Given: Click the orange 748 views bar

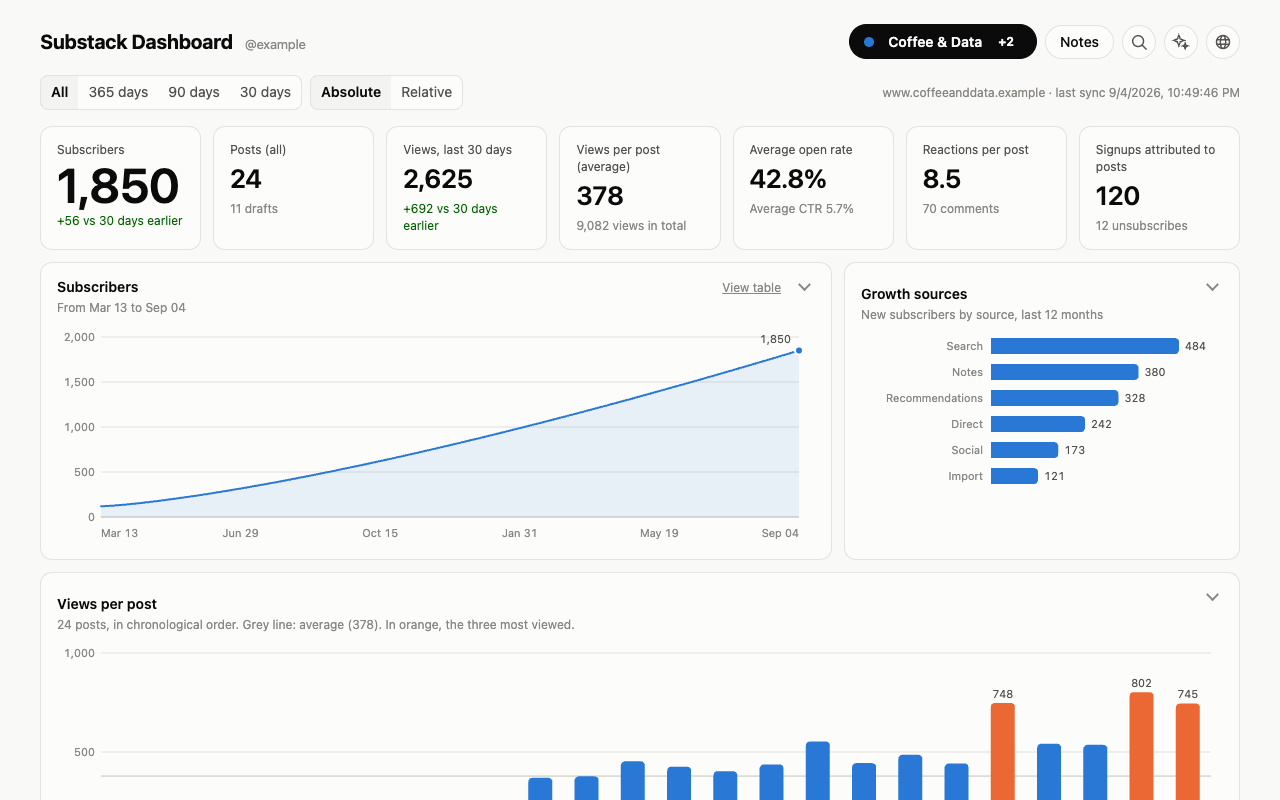Looking at the screenshot, I should coord(1003,751).
